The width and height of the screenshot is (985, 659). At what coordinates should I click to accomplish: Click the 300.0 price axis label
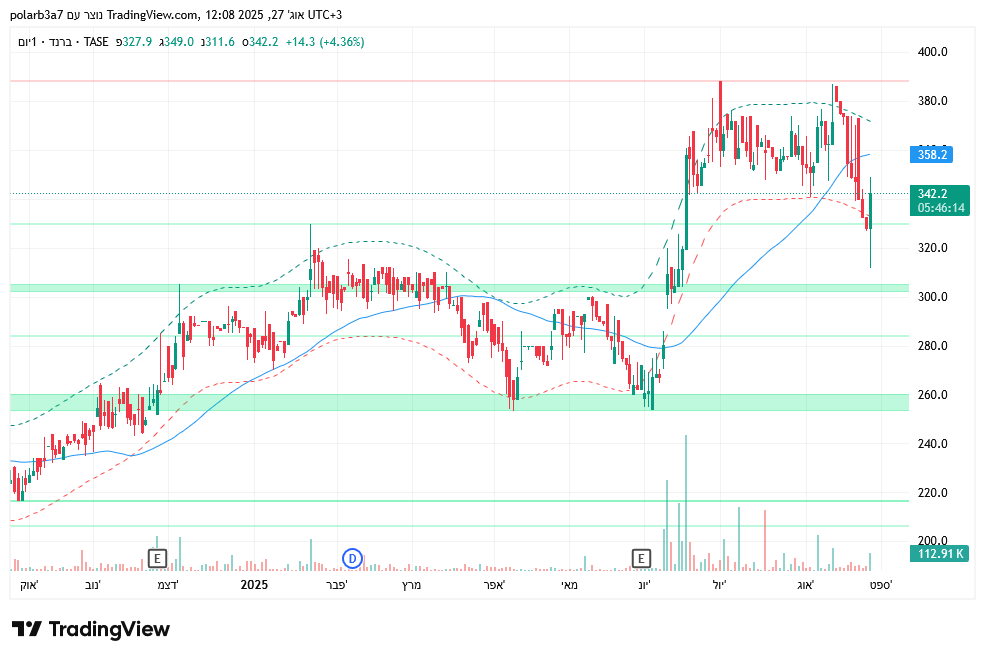tap(932, 297)
